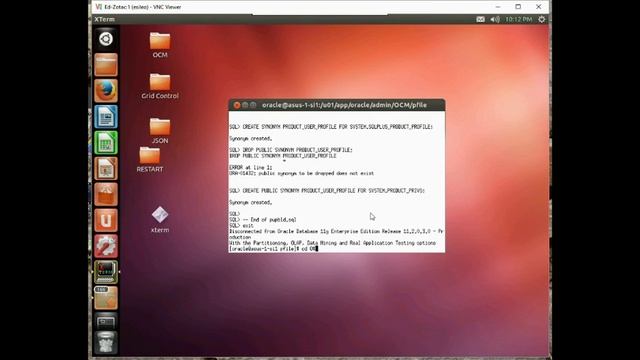Open LibreOffice Calc from launcher
This screenshot has width=640, height=360.
coord(106,142)
